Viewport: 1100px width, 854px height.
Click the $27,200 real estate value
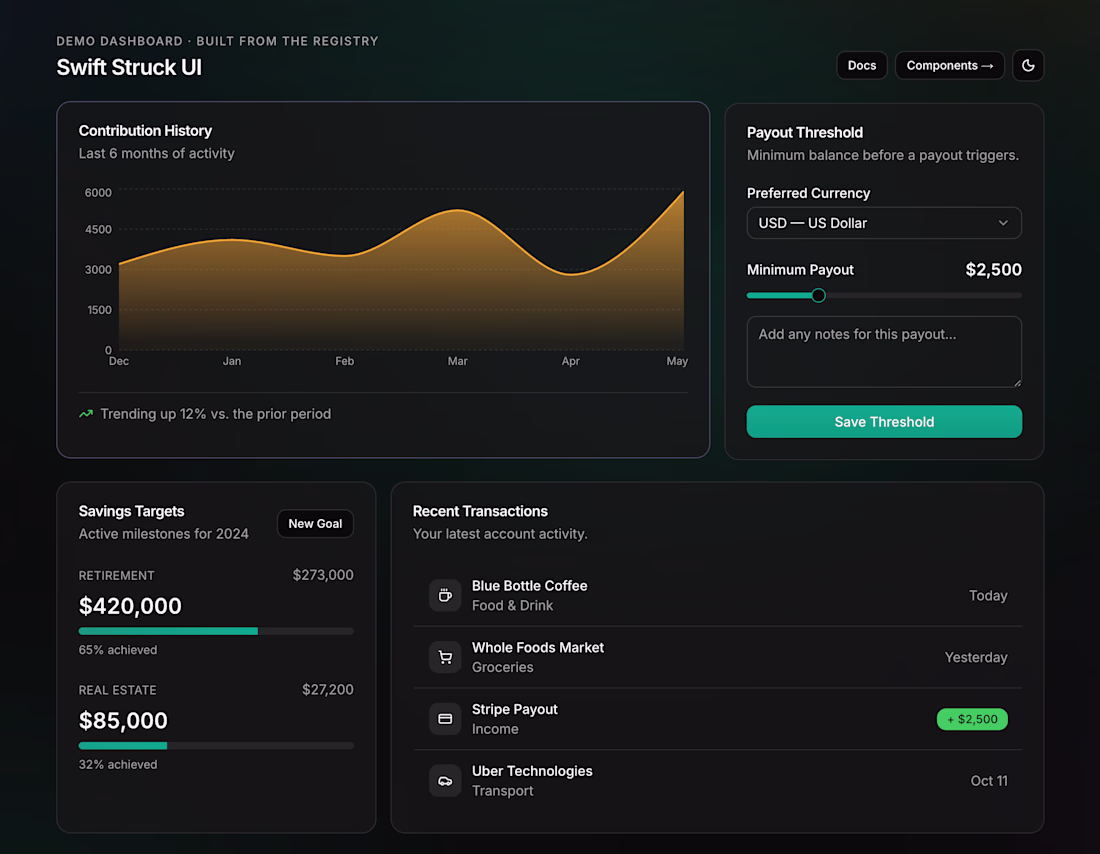click(328, 690)
